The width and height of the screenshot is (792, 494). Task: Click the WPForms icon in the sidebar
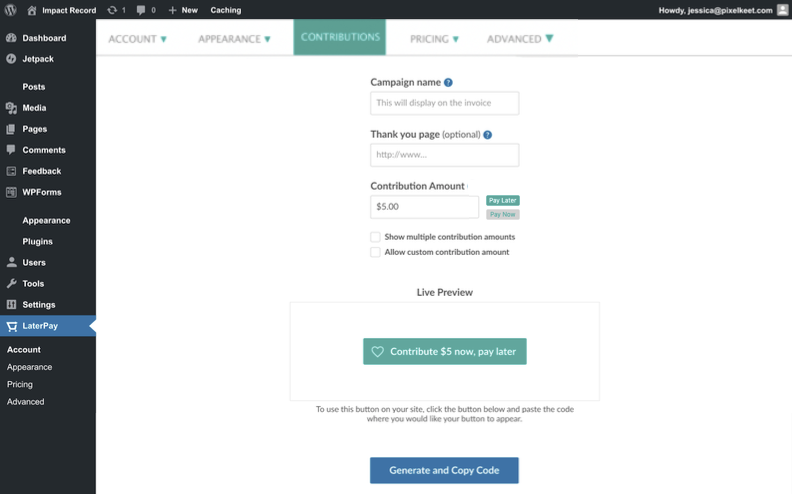click(11, 192)
